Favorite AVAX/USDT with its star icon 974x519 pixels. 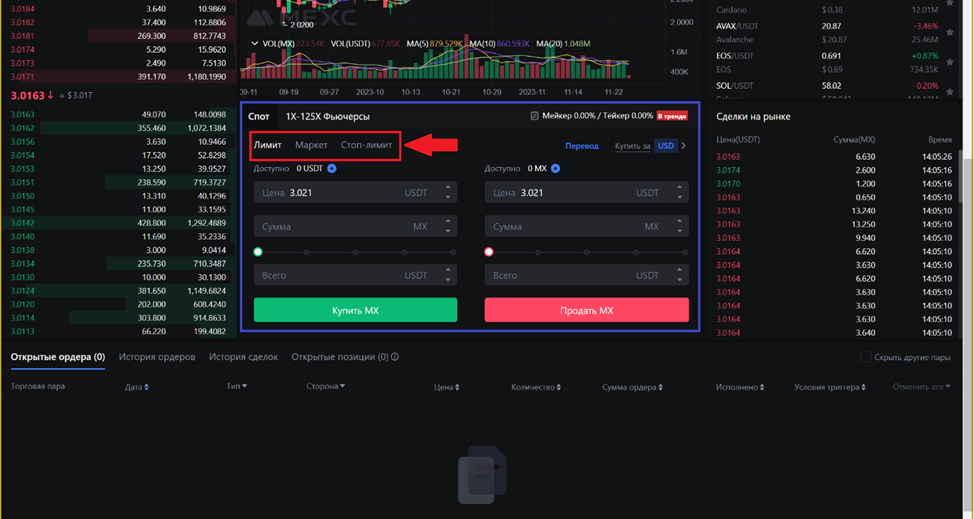pos(949,33)
